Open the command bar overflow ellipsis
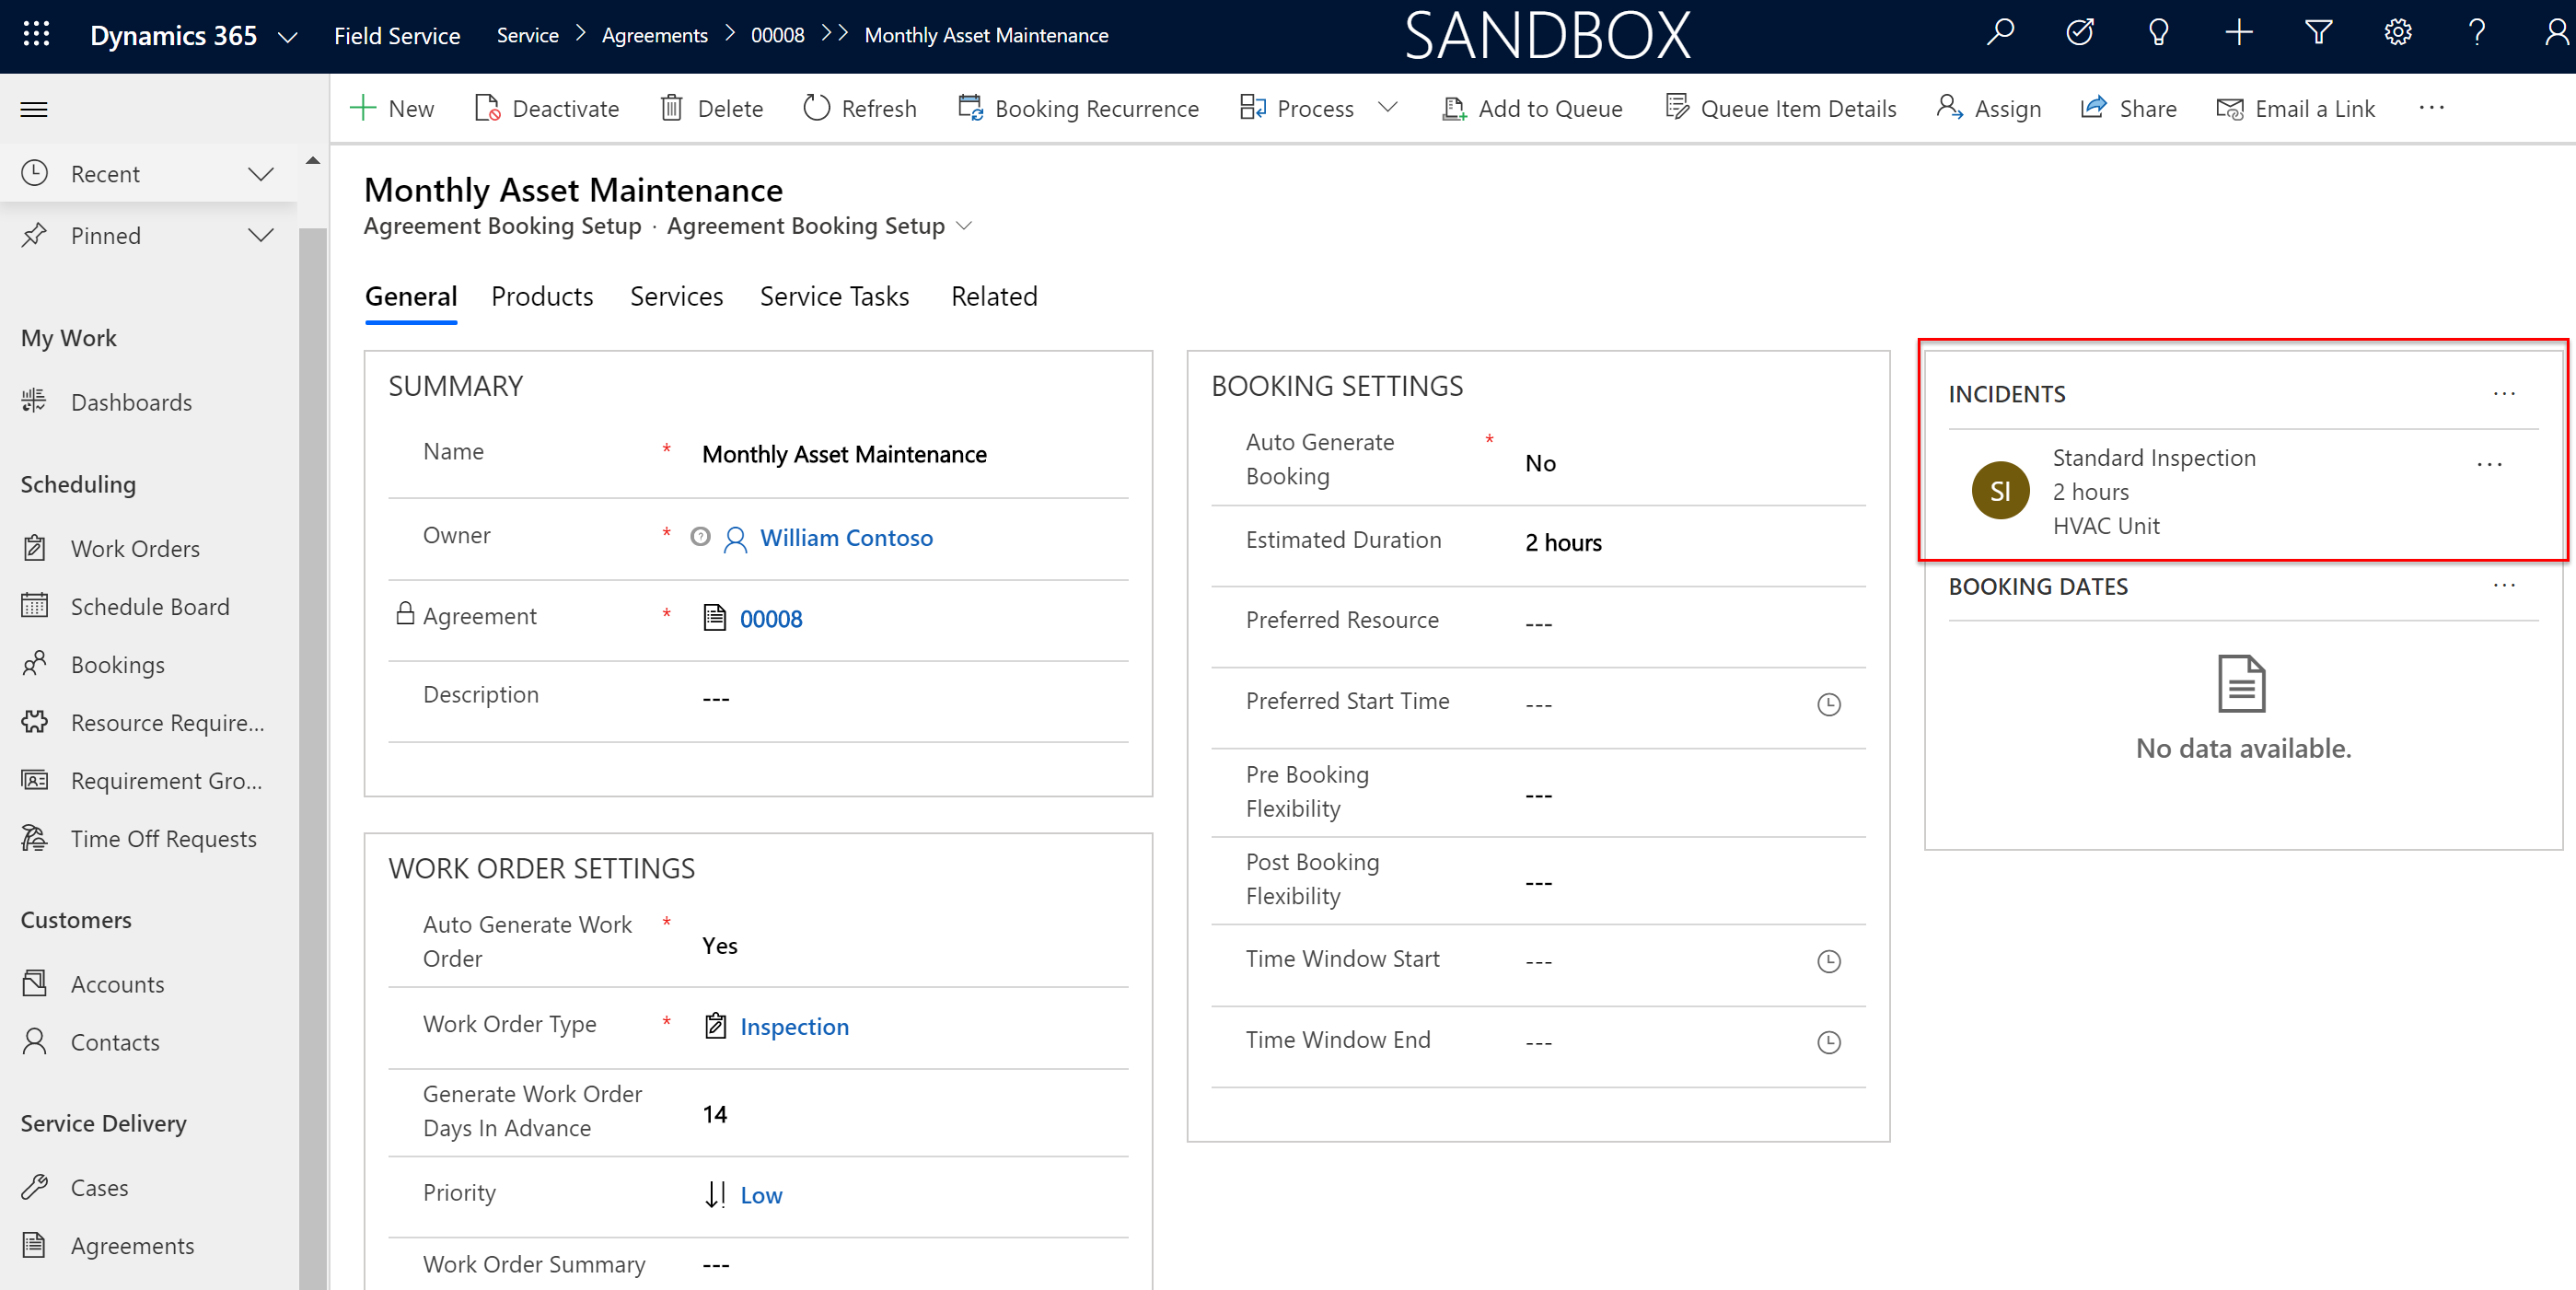This screenshot has height=1290, width=2576. click(x=2431, y=108)
